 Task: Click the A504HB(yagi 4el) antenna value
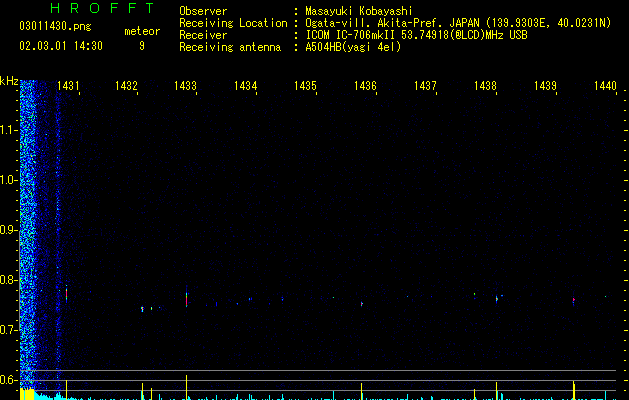(x=353, y=47)
